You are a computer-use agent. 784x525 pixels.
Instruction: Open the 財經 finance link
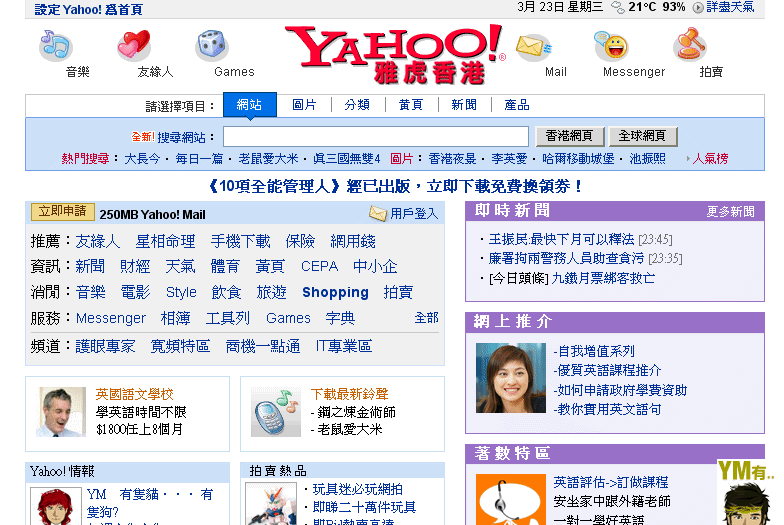coord(135,266)
